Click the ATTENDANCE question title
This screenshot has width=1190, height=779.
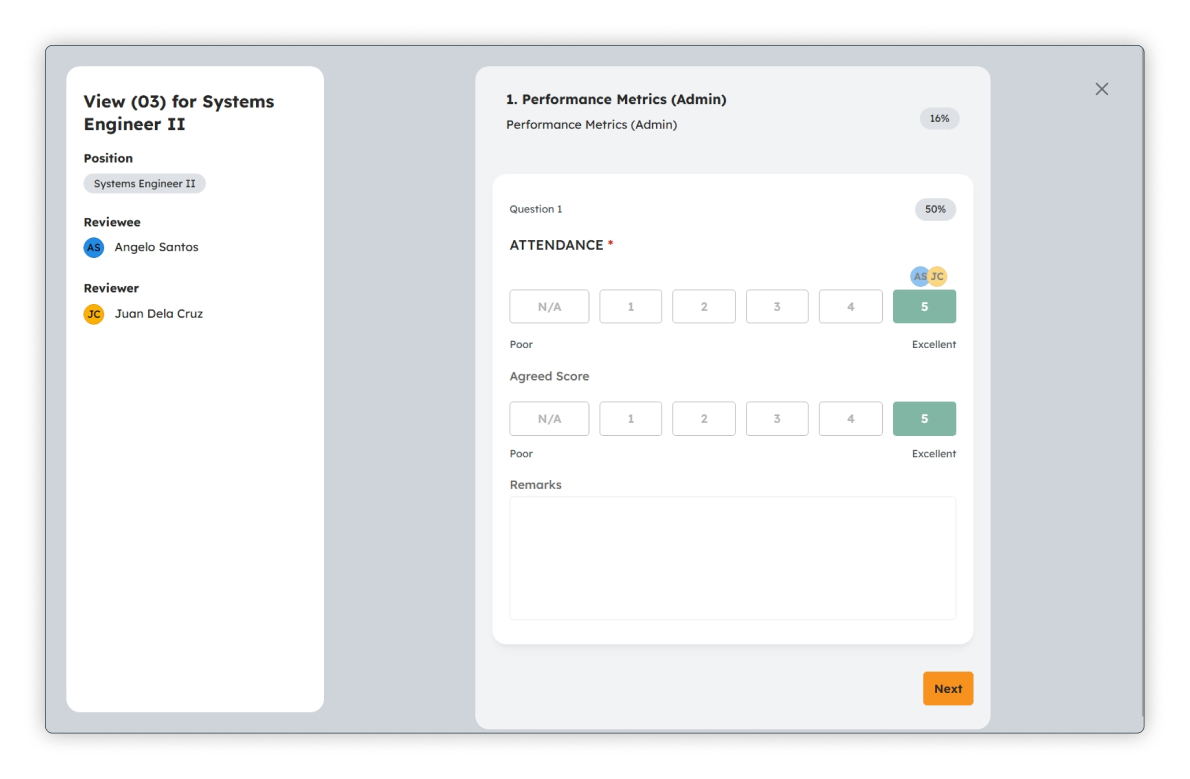point(556,245)
